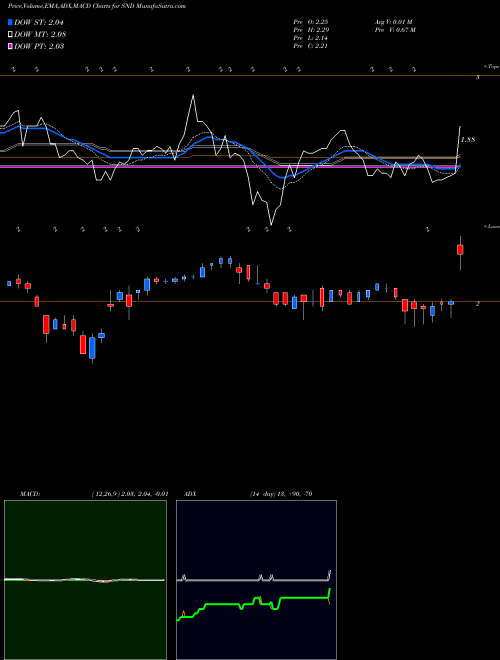Click the latest red candlestick at far right

click(x=460, y=250)
